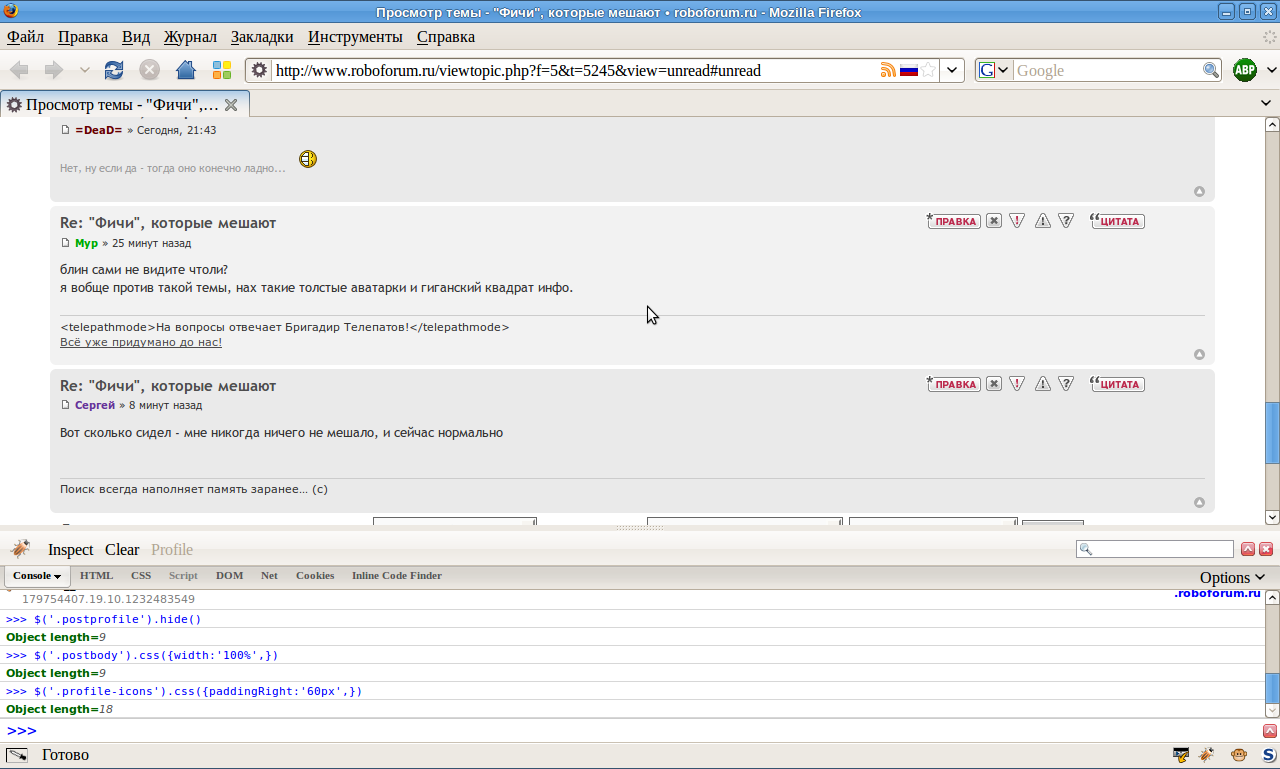Click the Adblock Plus ABP icon

tap(1244, 70)
